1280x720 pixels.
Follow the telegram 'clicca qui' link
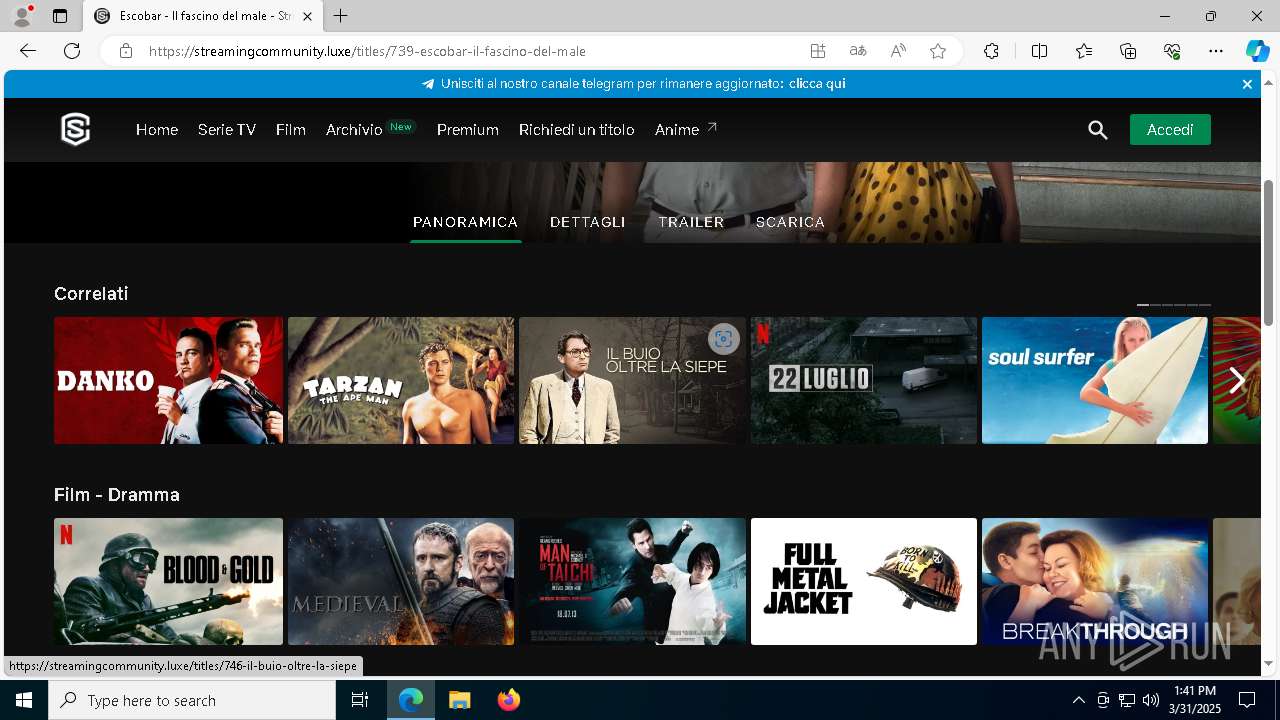click(817, 84)
